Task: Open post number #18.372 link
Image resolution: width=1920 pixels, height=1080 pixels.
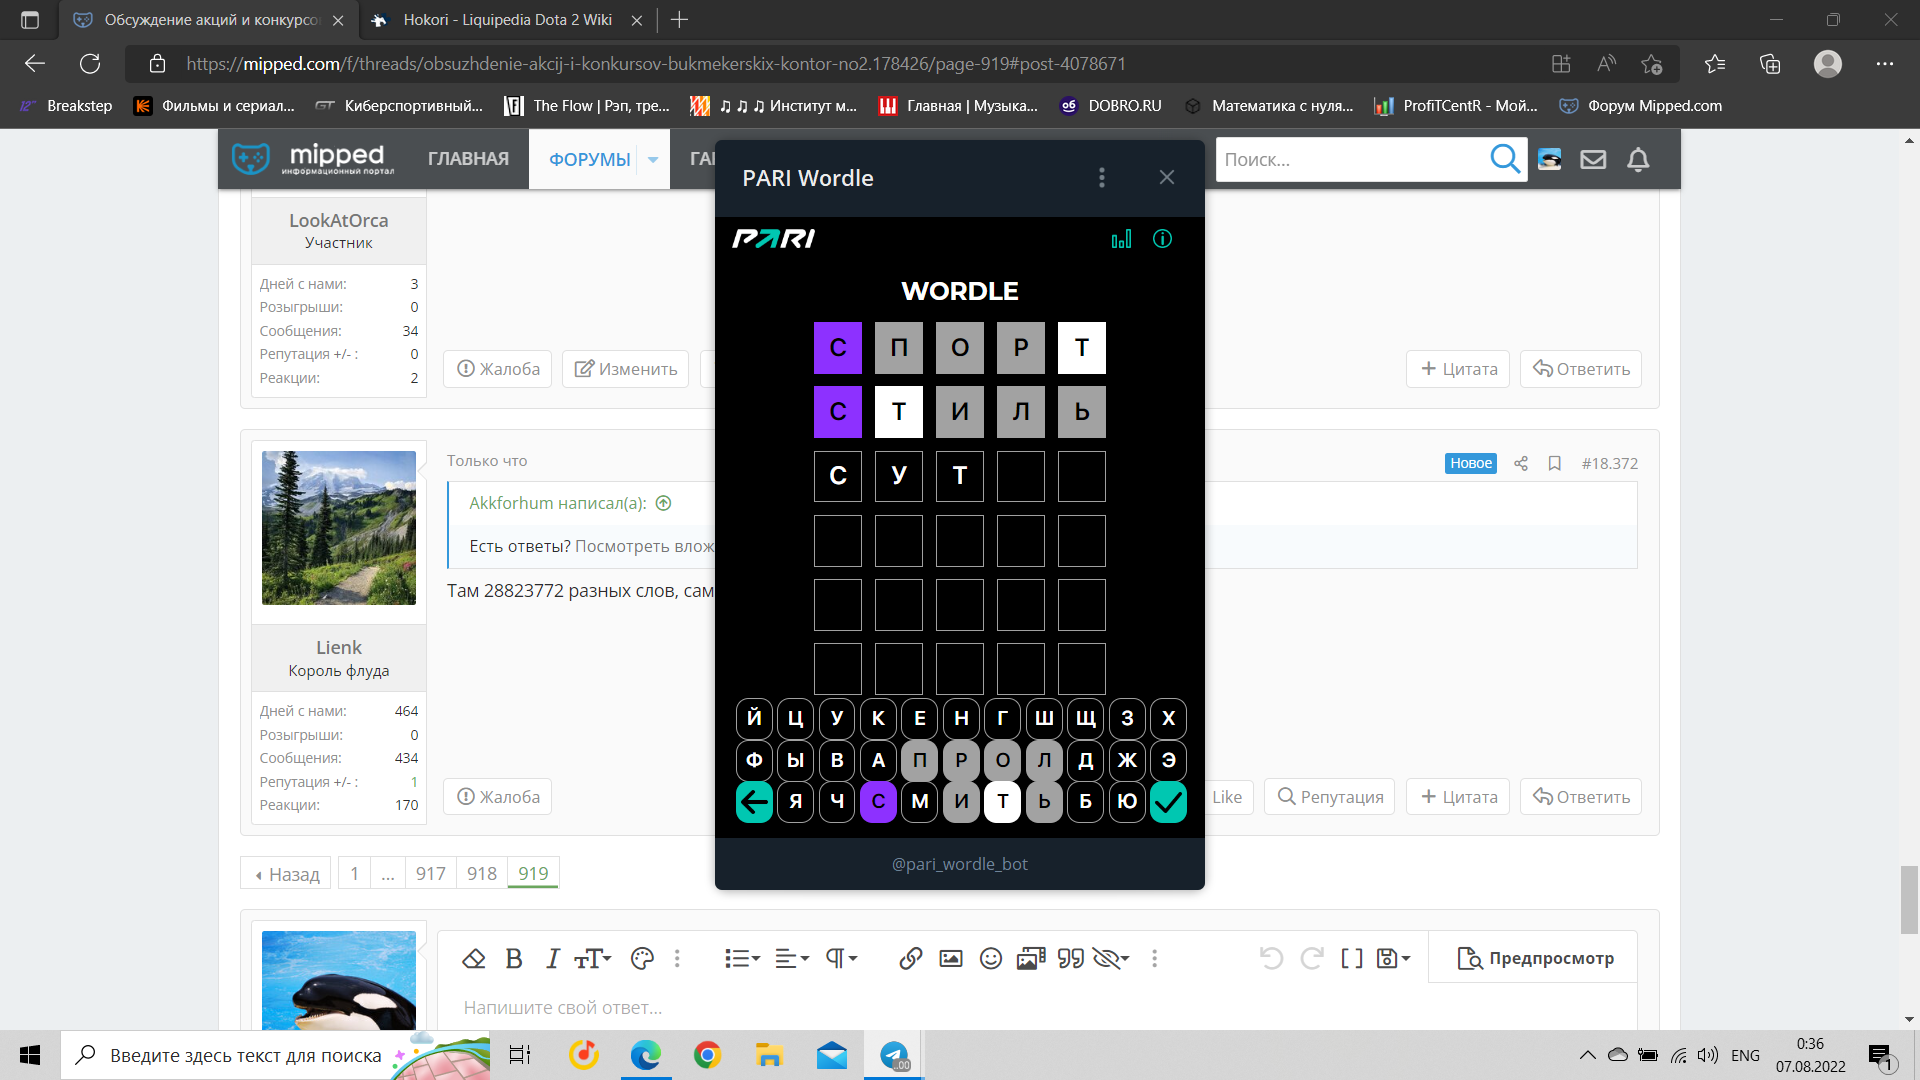Action: [x=1610, y=463]
